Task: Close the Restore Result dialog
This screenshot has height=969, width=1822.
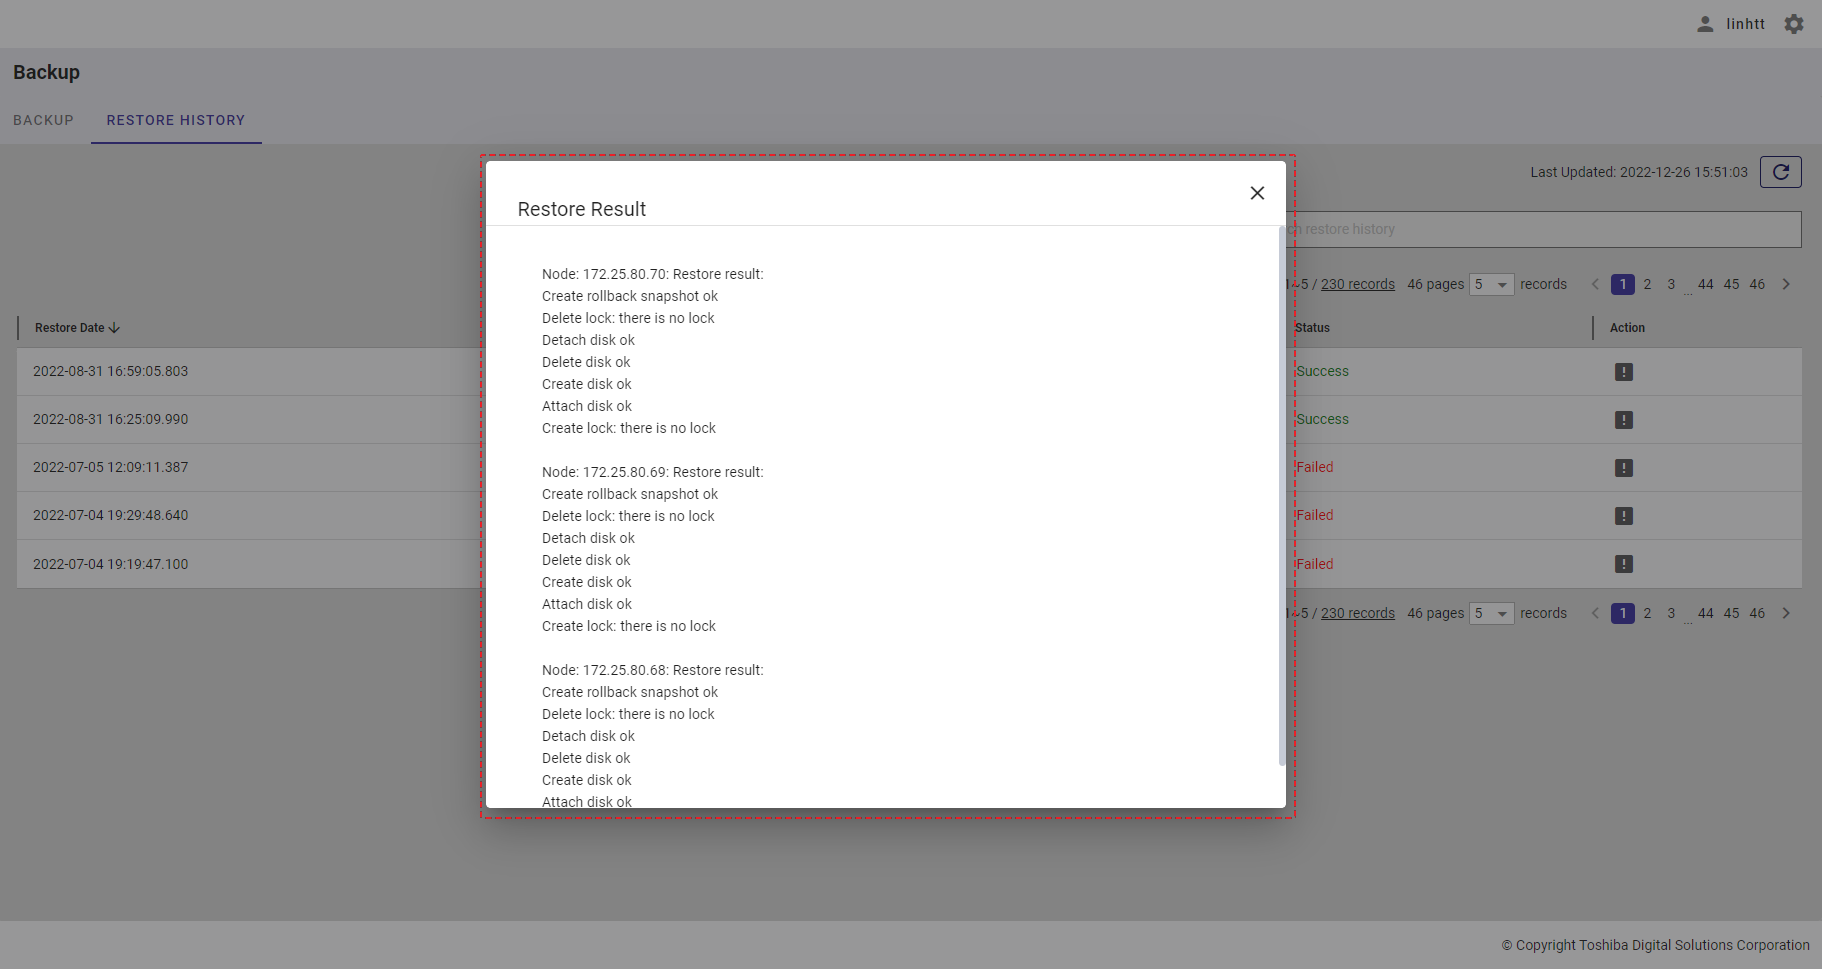Action: point(1257,193)
